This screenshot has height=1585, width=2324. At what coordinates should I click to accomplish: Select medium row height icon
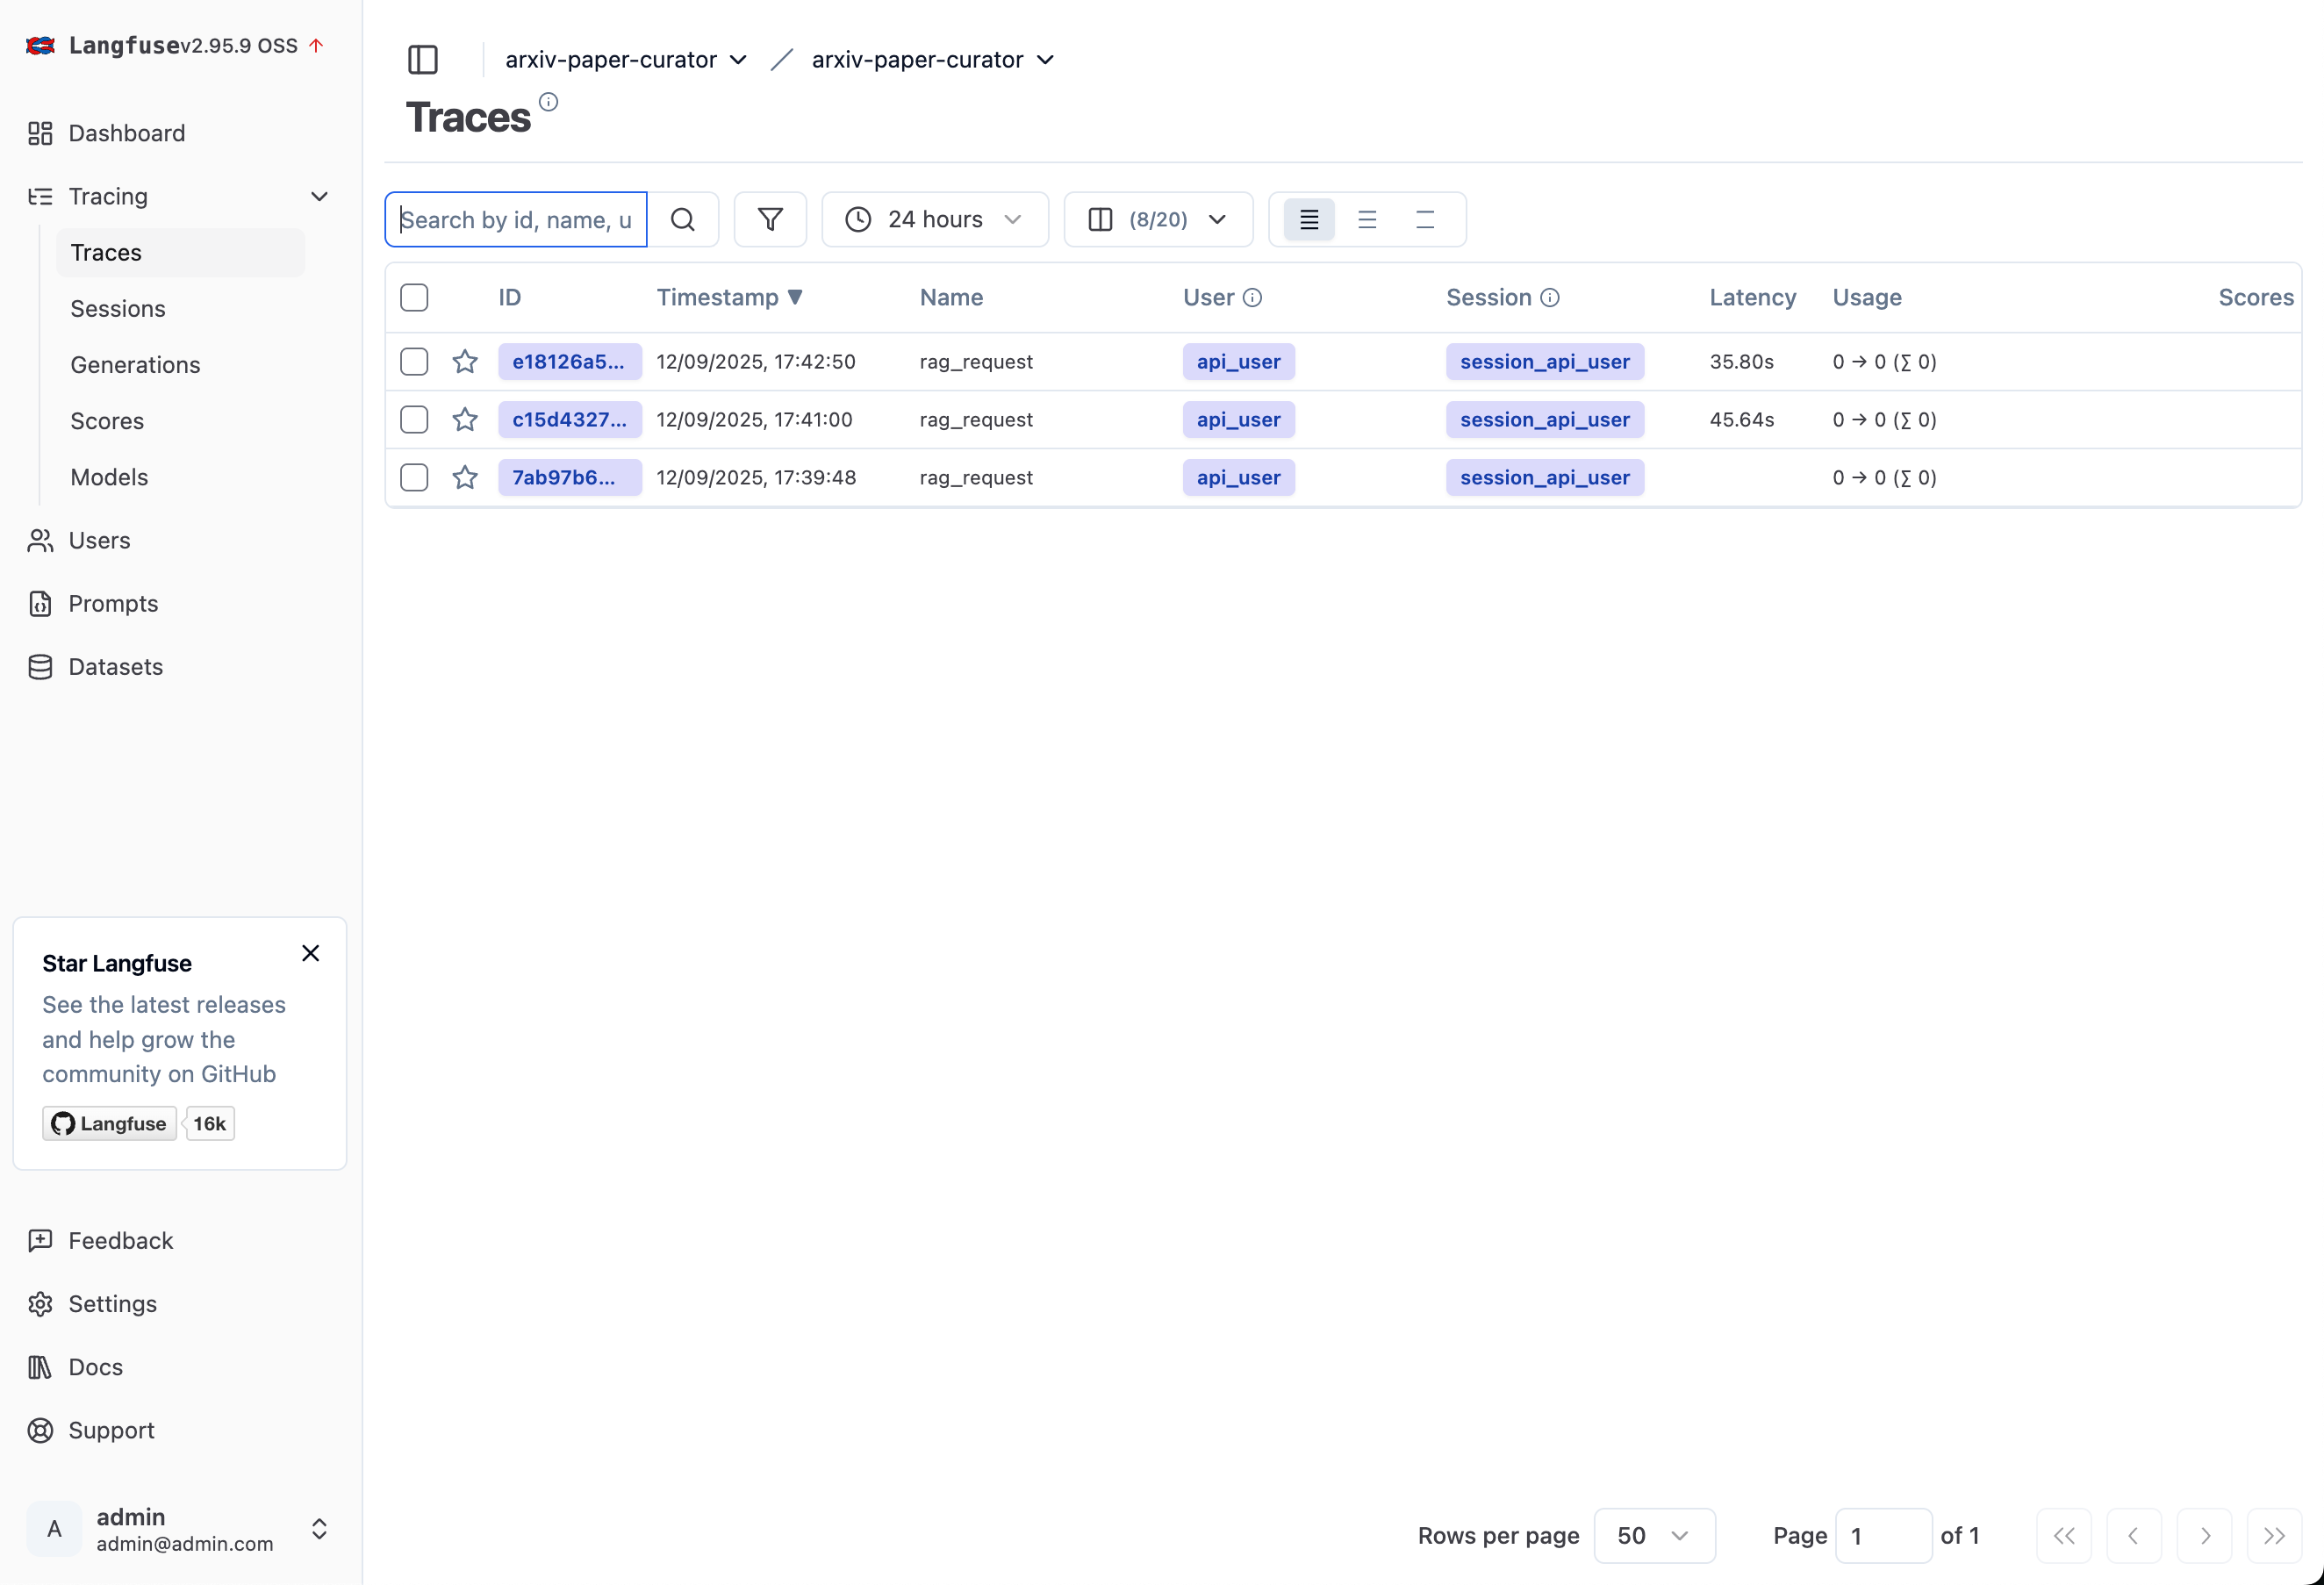click(1367, 220)
